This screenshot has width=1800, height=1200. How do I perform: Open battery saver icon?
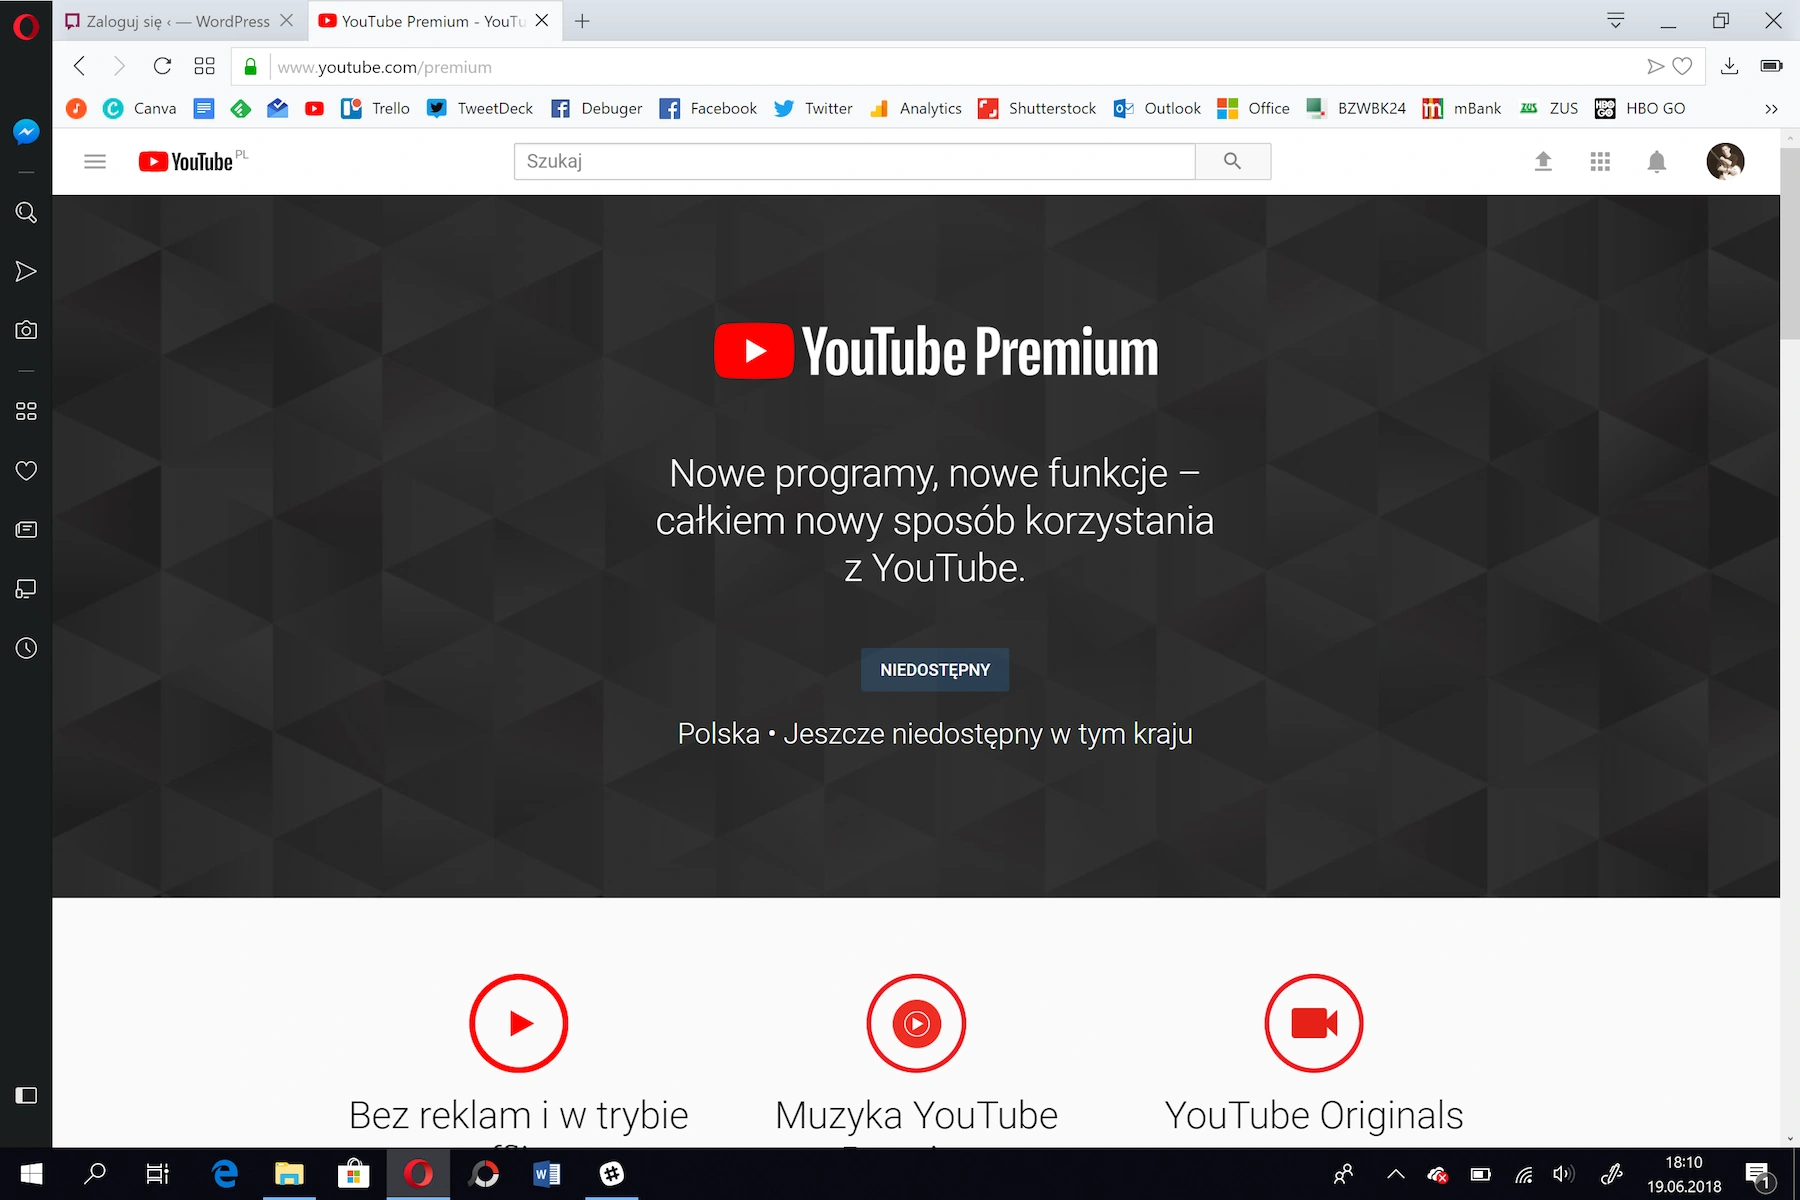pyautogui.click(x=1771, y=66)
